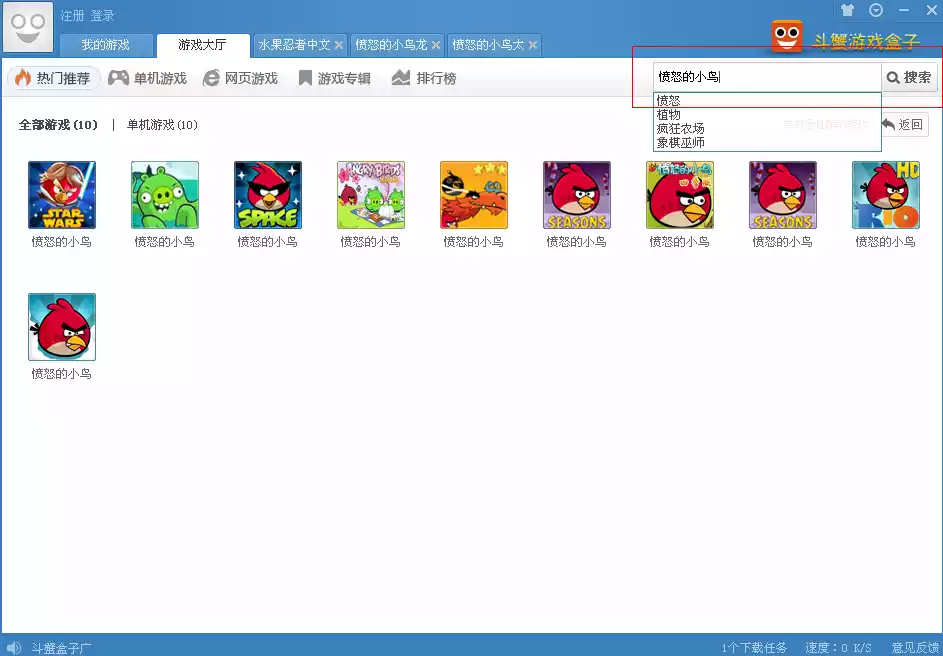943x656 pixels.
Task: Pick 象棋巫师 from the suggestion list
Action: pyautogui.click(x=681, y=143)
